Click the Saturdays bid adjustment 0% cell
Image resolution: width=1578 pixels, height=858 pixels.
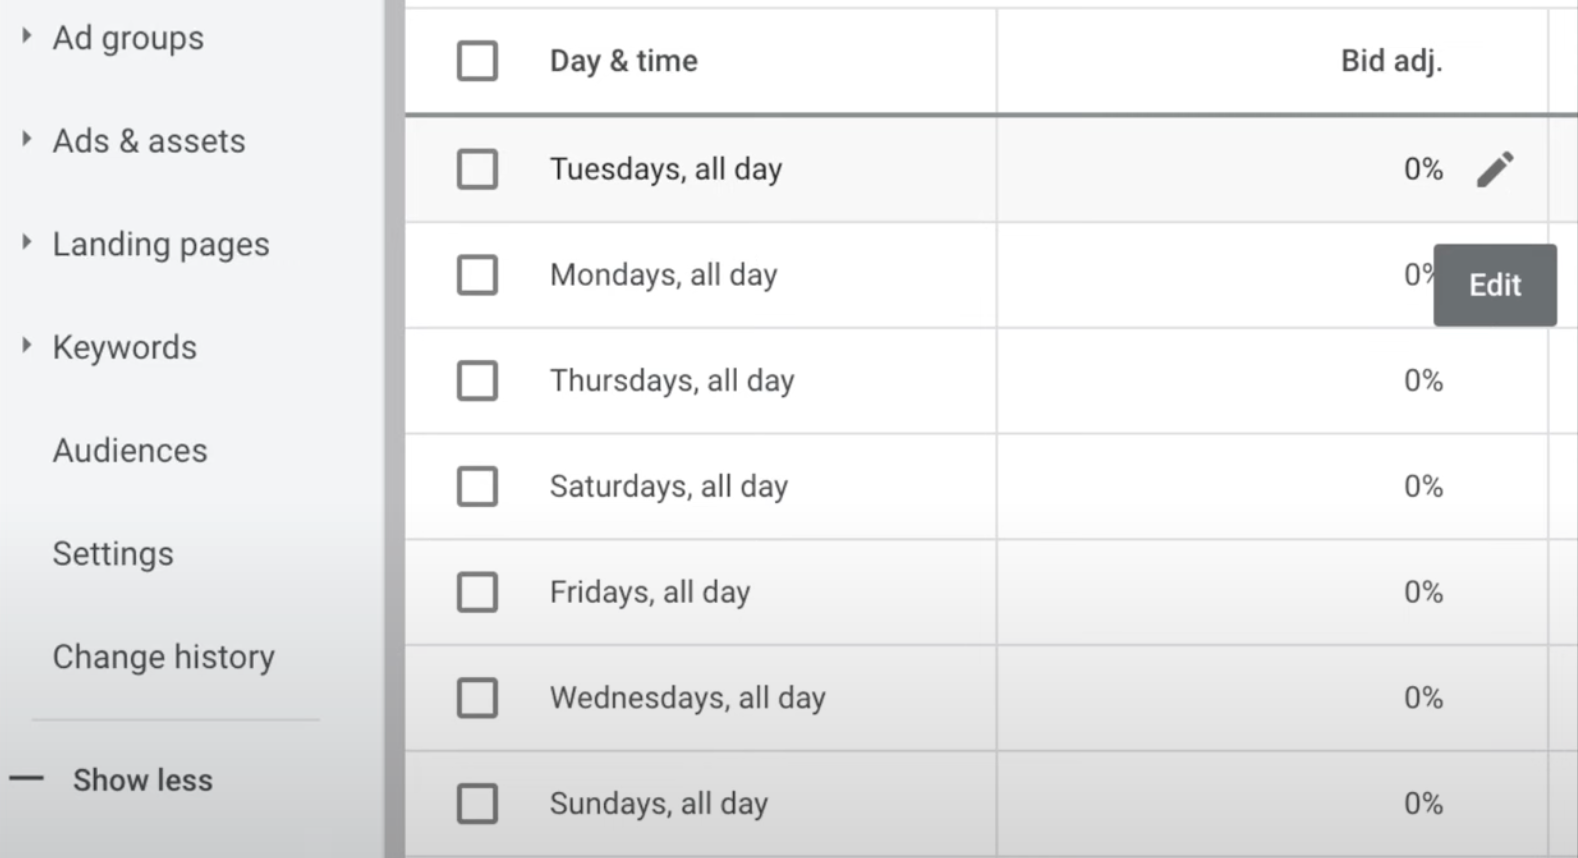point(1422,487)
